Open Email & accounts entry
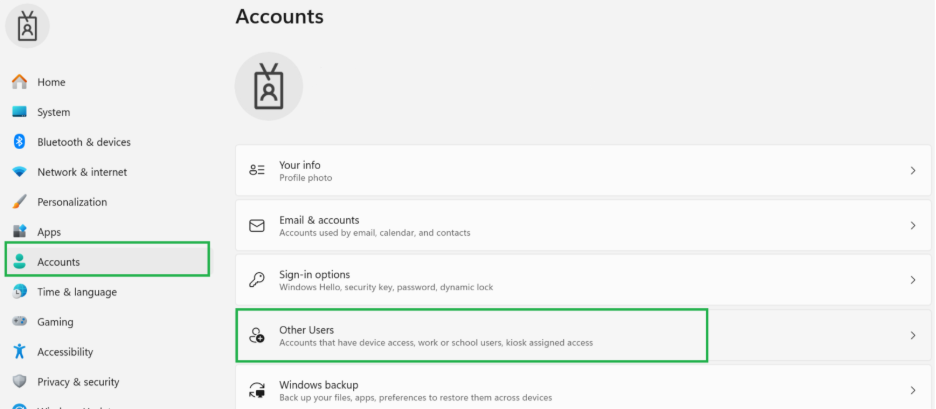Screen dimensions: 936x409 coord(583,226)
